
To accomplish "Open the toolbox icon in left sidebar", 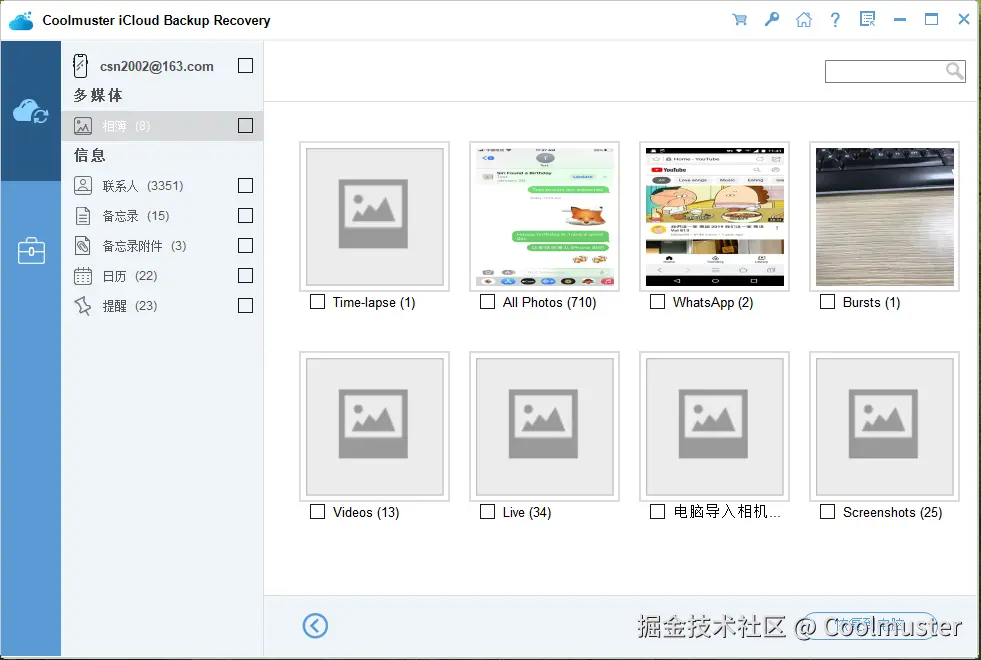I will click(30, 250).
